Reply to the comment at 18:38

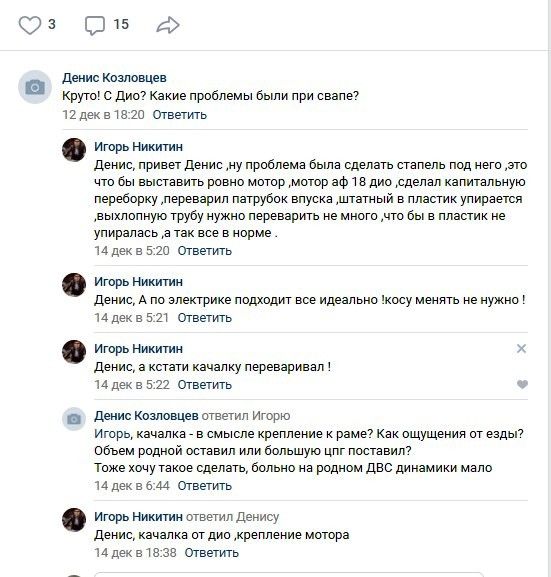pos(212,553)
